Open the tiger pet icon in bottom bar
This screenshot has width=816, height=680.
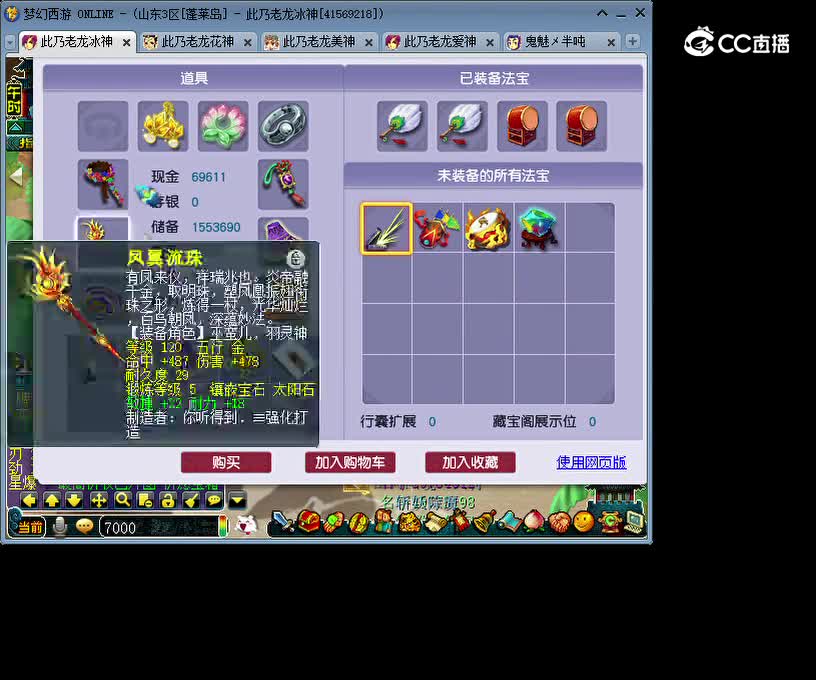(409, 522)
